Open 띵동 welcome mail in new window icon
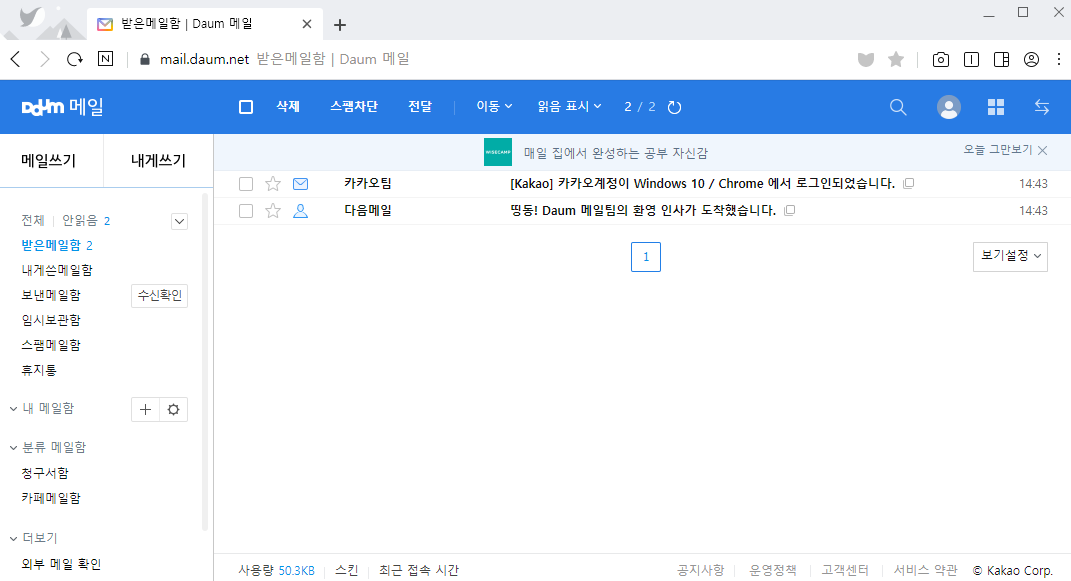 (x=790, y=210)
